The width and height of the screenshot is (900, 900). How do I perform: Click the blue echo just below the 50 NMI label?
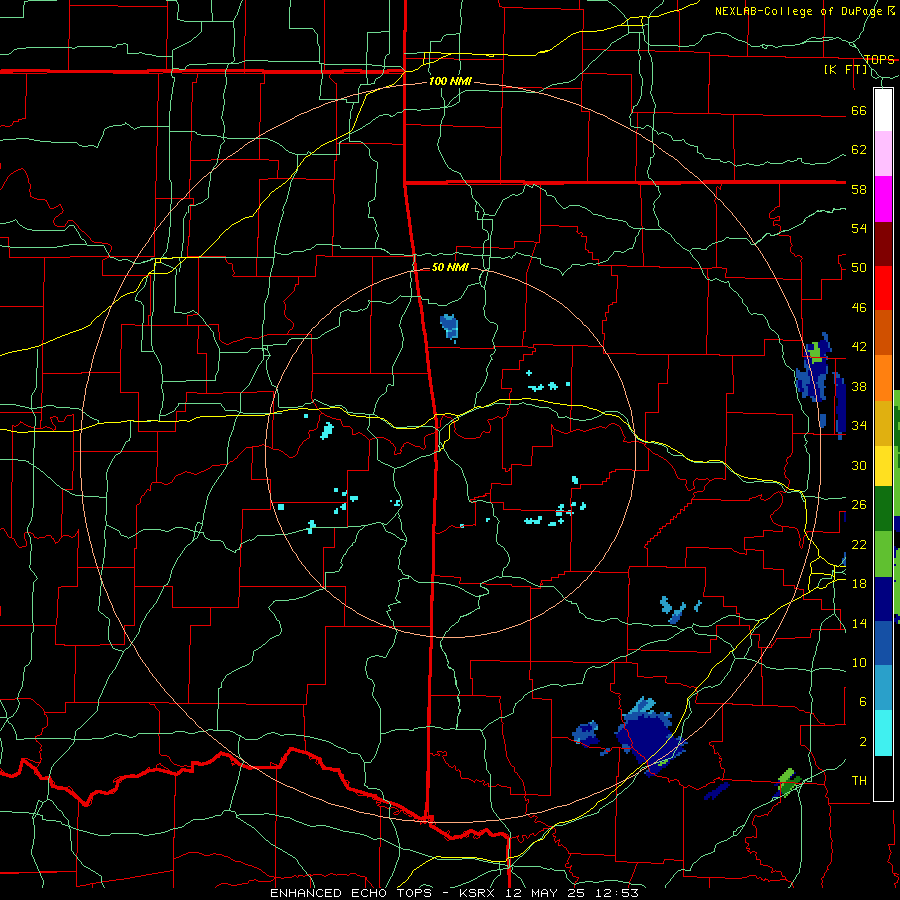coord(449,328)
